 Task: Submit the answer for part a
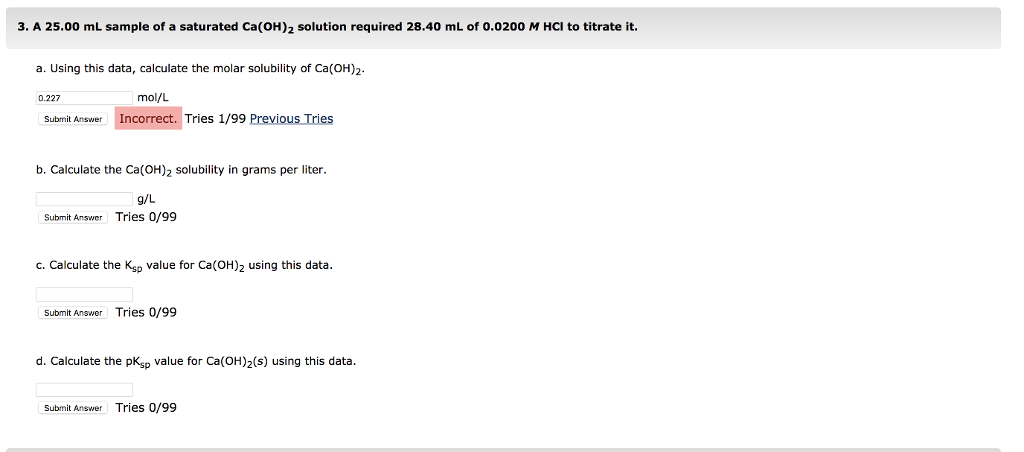pos(73,119)
